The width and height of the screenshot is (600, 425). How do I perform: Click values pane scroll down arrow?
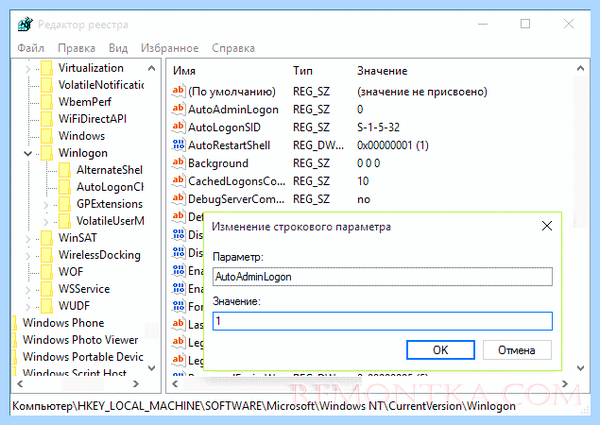coord(580,368)
